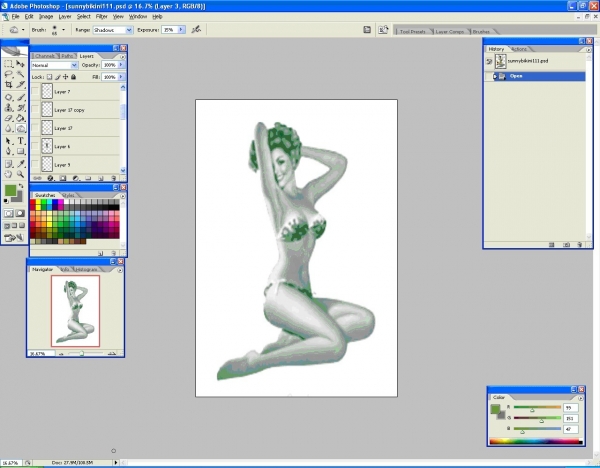Open the Tool Presets well tab

coord(412,31)
